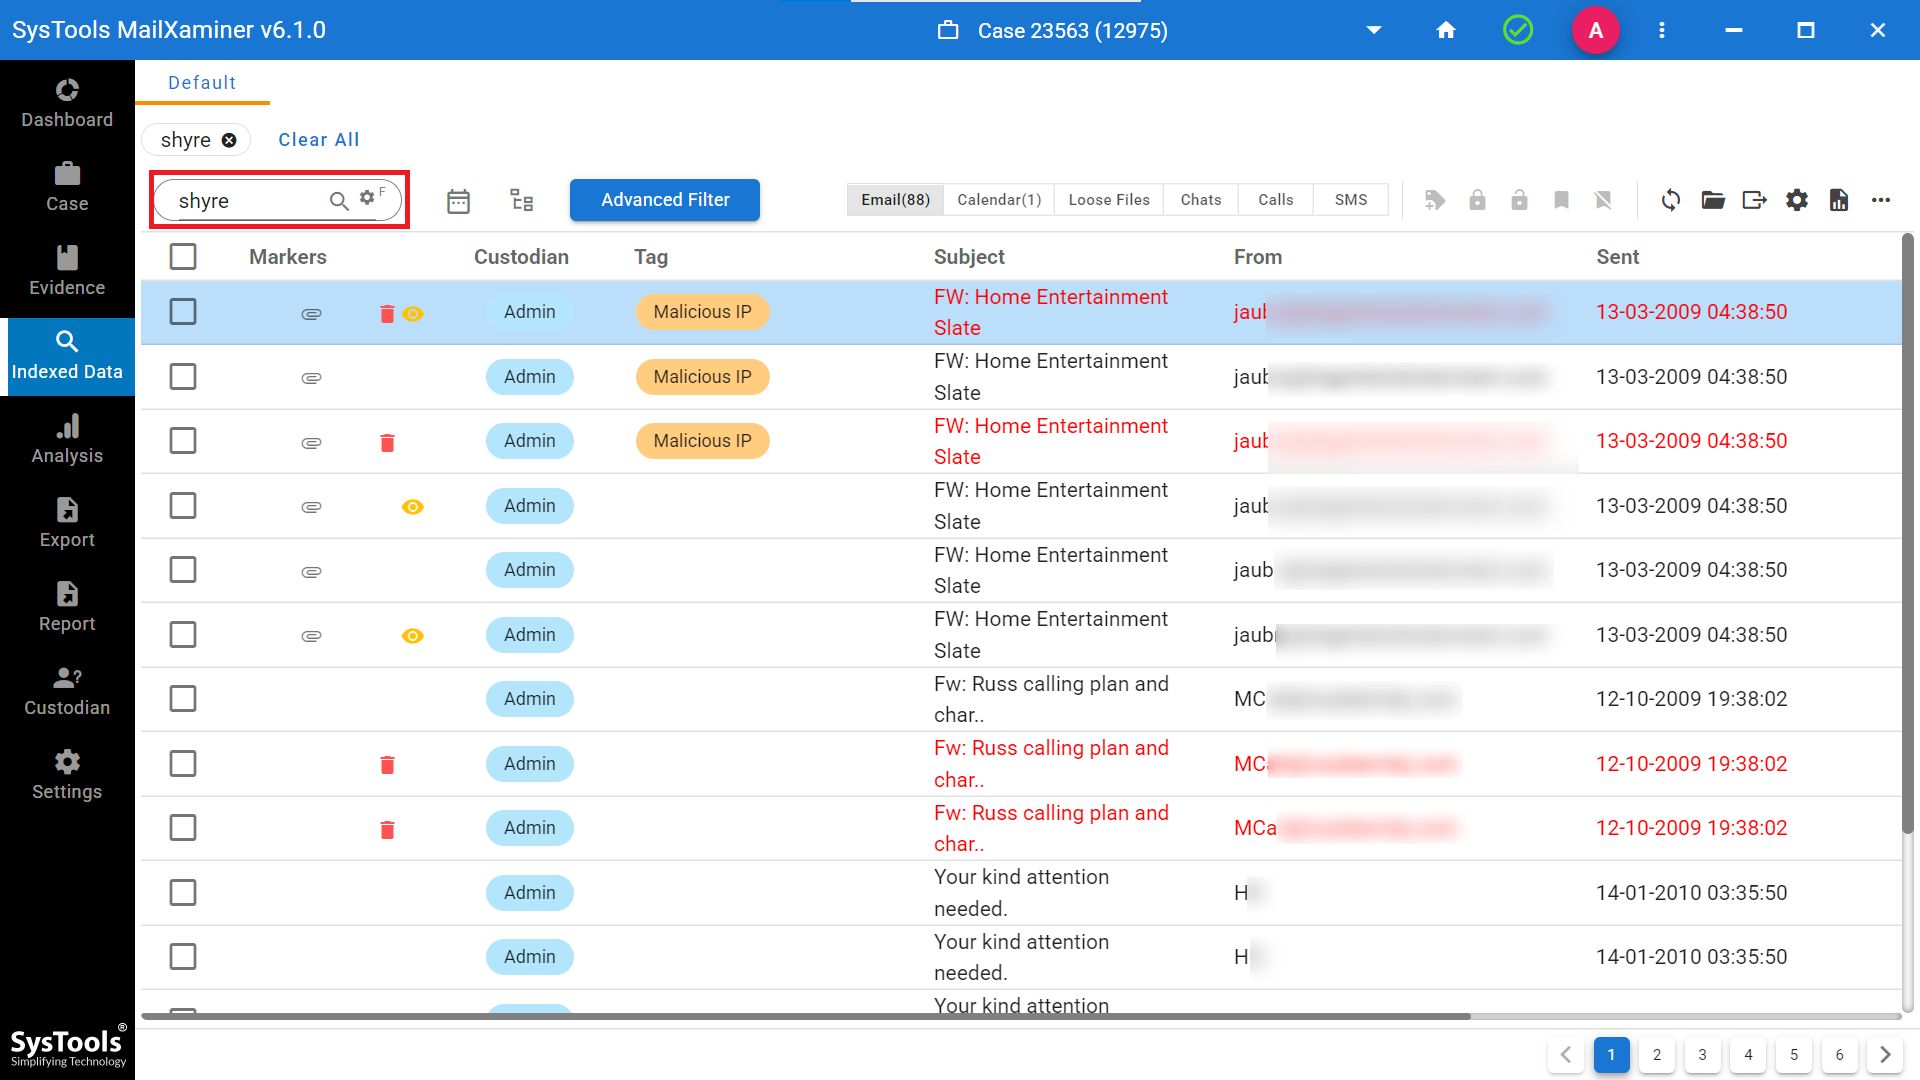
Task: Remove the 'shyre' filter chip
Action: [x=229, y=140]
